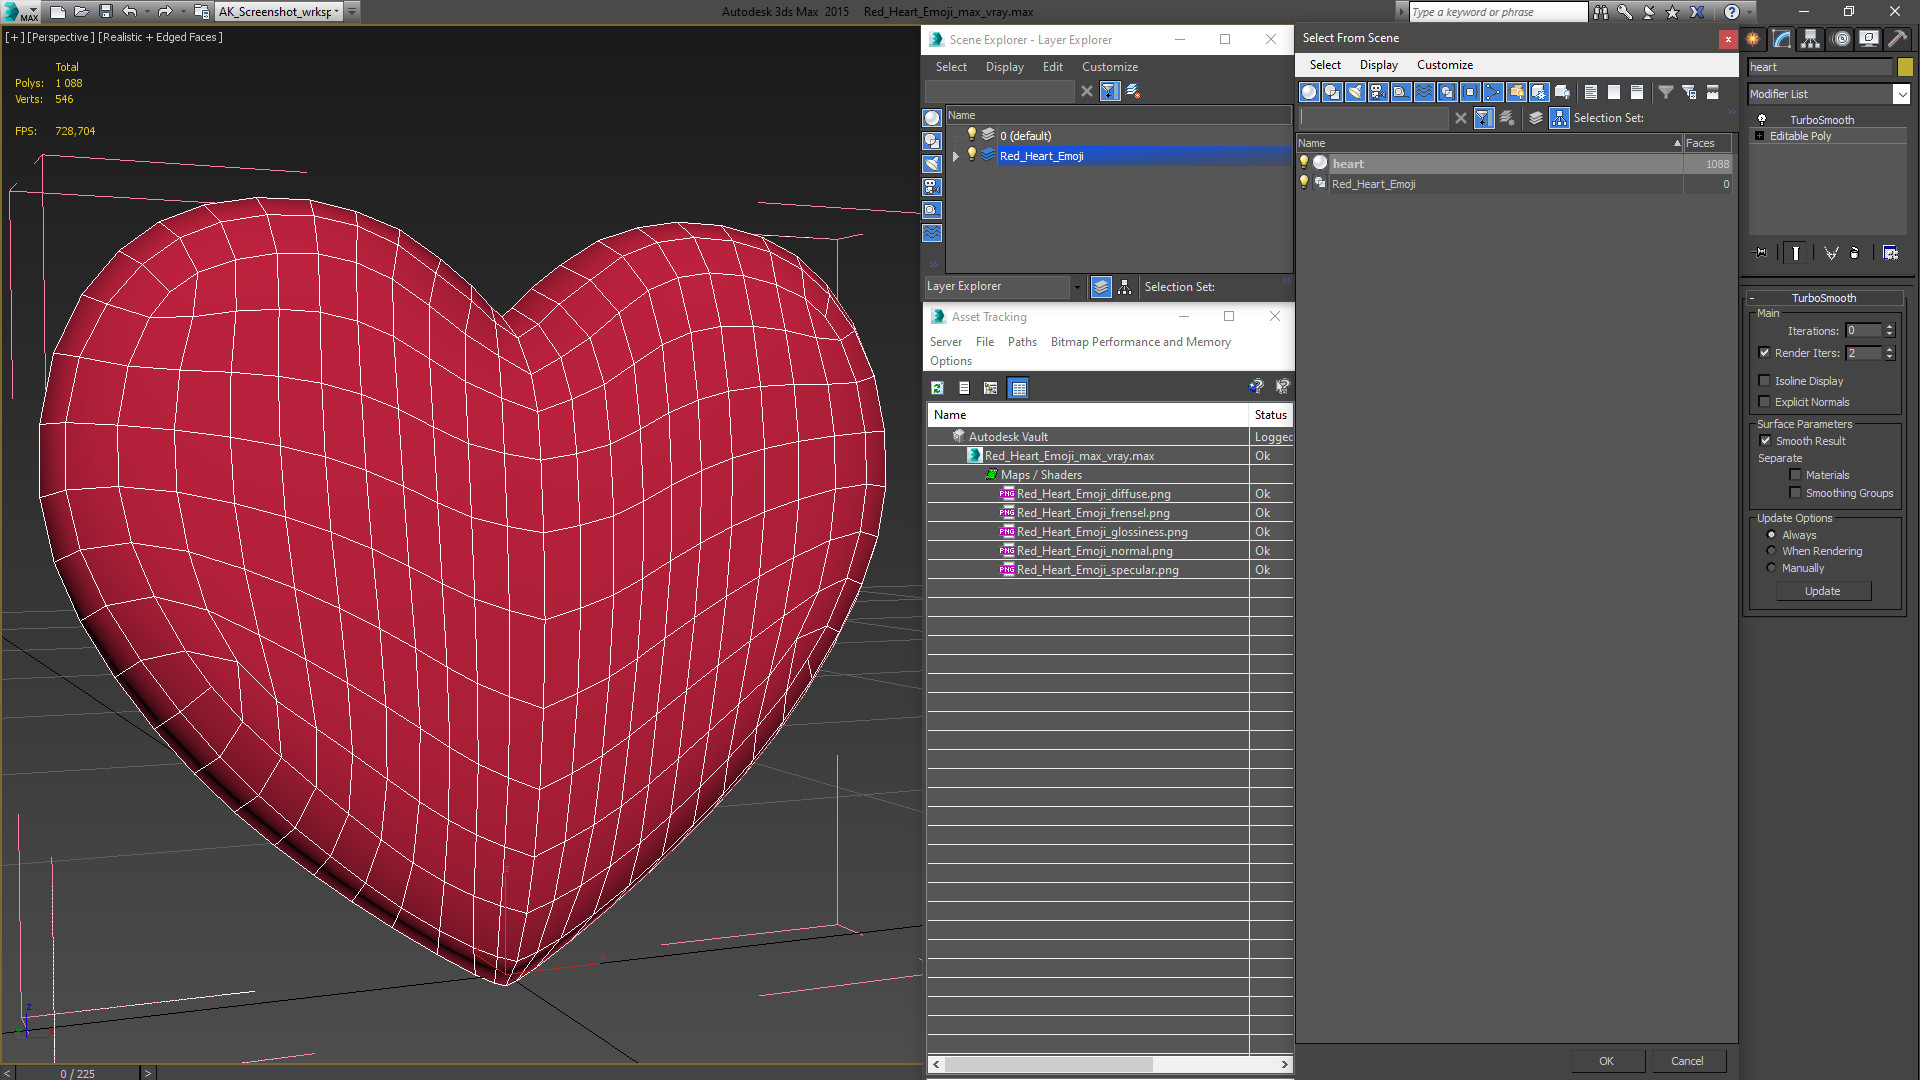Toggle geometry filter in Select From Scene
Viewport: 1920px width, 1080px height.
point(1309,92)
